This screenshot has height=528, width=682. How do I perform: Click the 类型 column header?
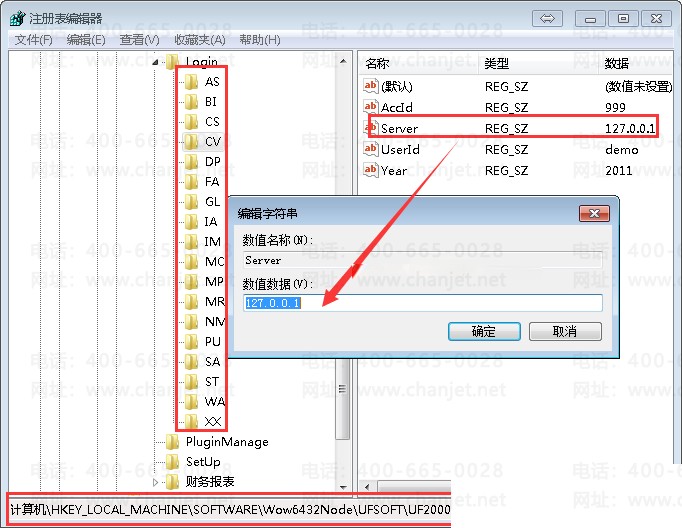[497, 63]
